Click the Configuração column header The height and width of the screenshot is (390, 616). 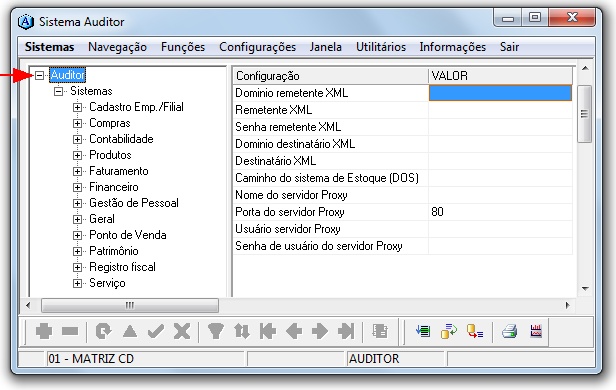(x=331, y=75)
